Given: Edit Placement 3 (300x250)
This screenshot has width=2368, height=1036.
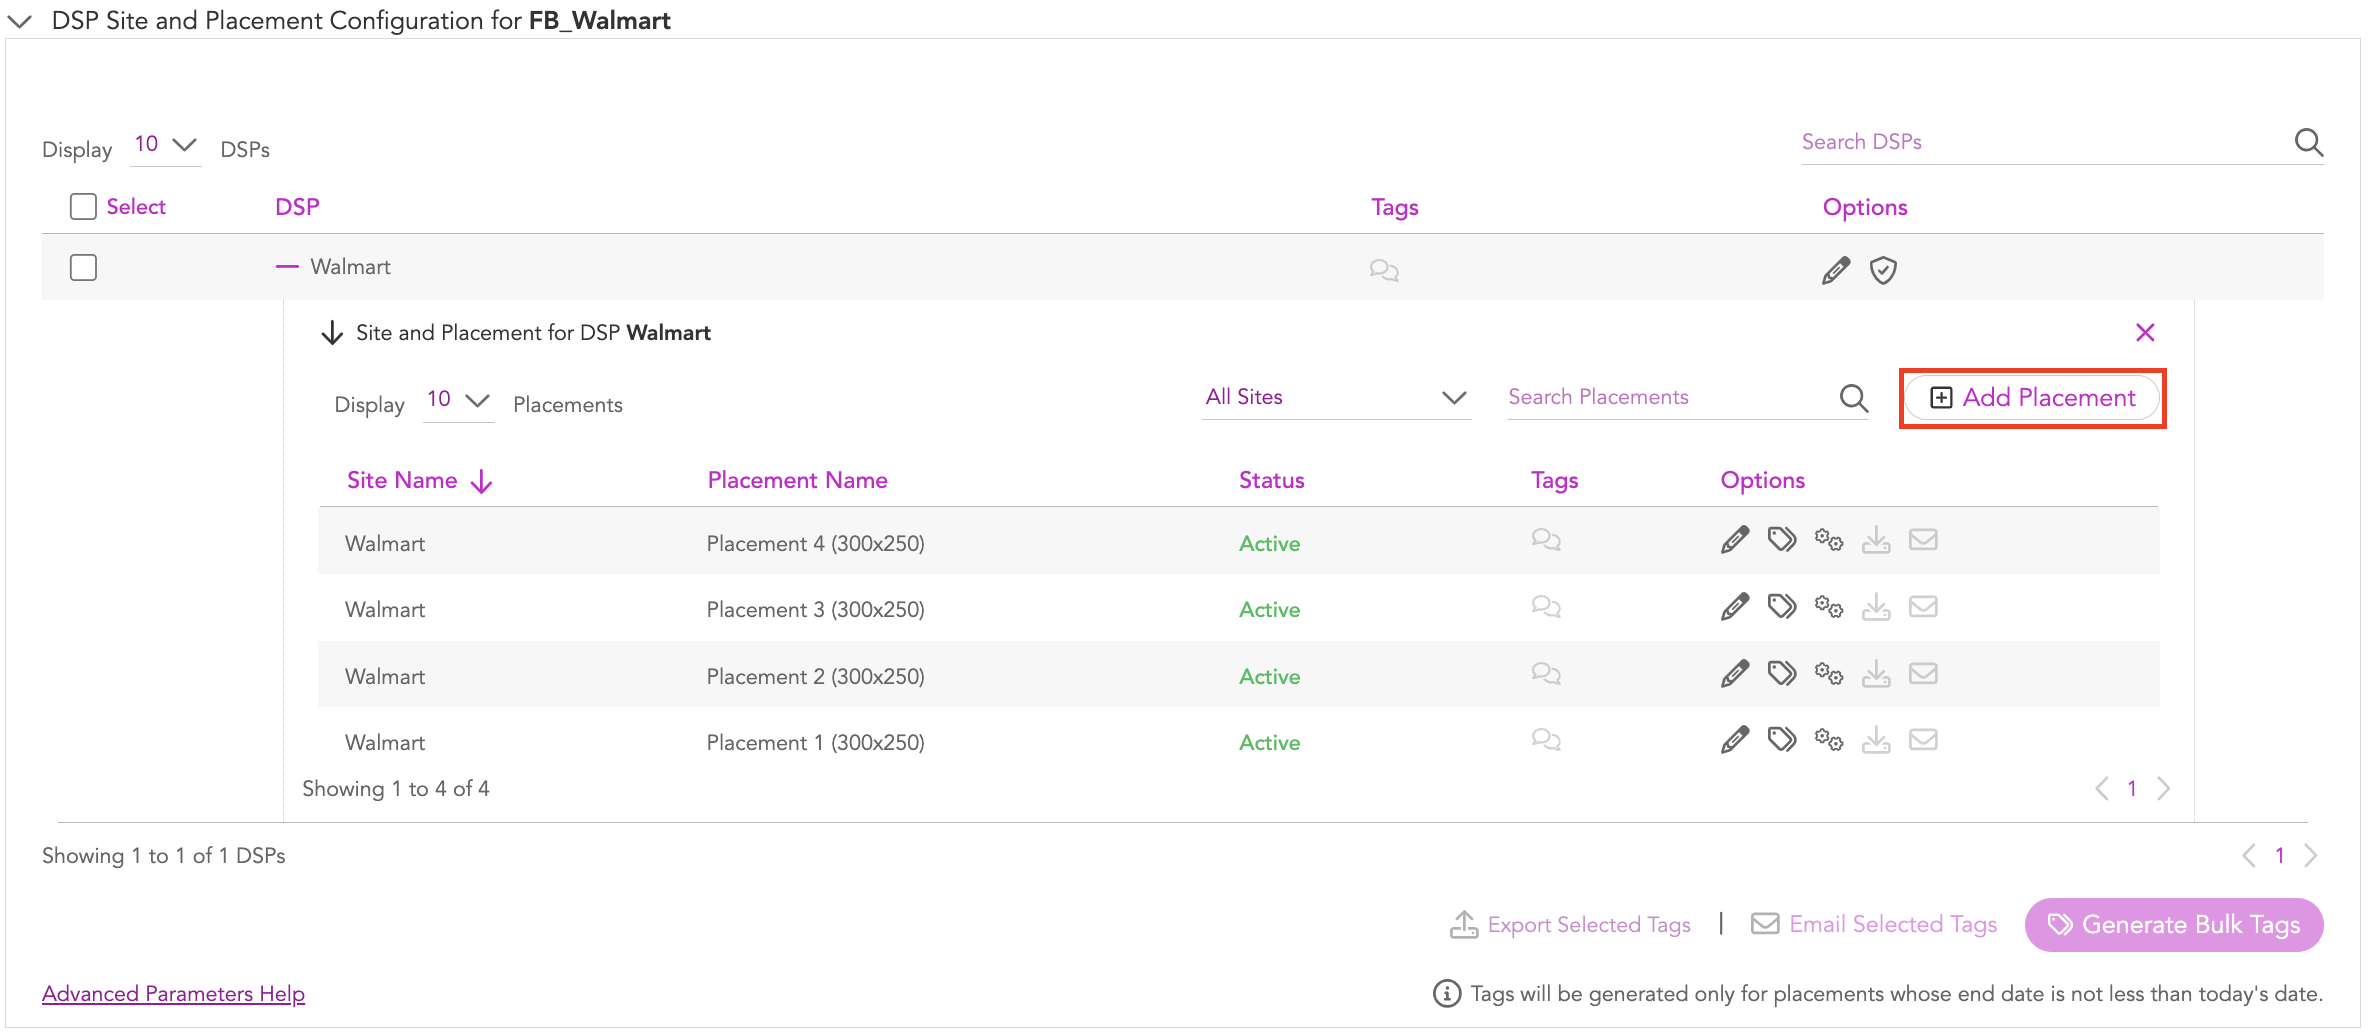Looking at the screenshot, I should pos(1735,607).
